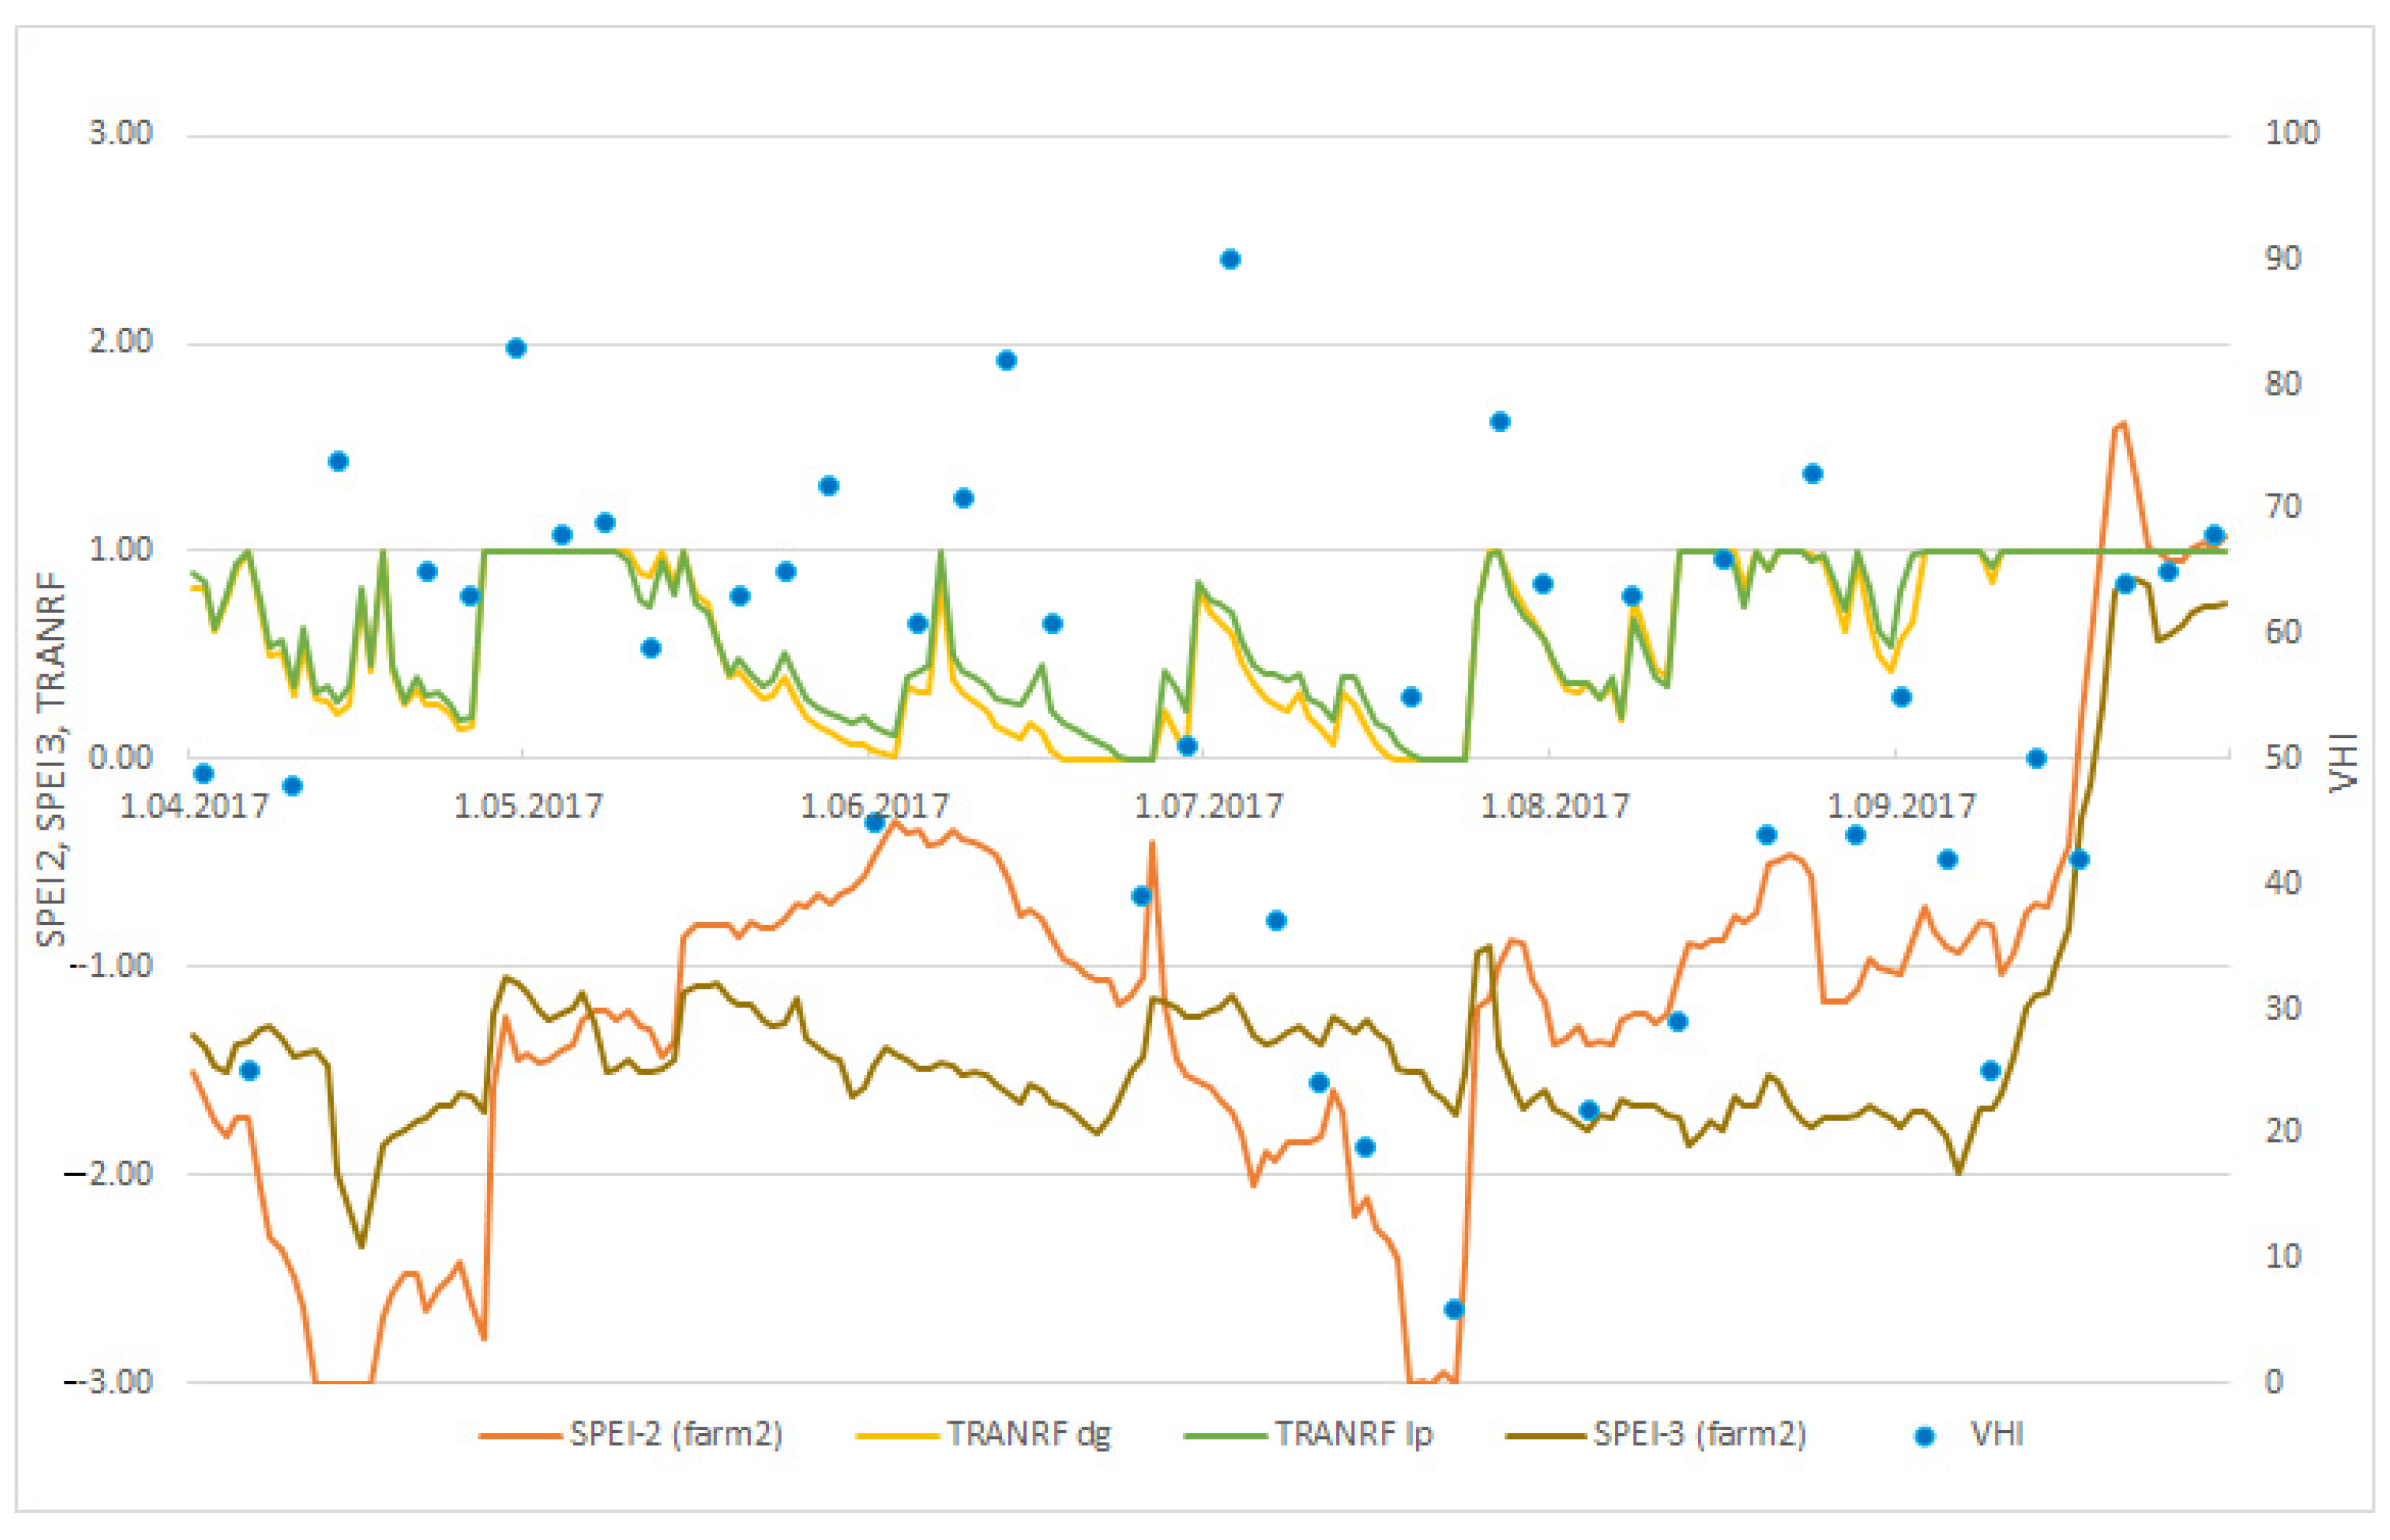
Task: Click the highest VHI data point near 90
Action: tap(1230, 260)
